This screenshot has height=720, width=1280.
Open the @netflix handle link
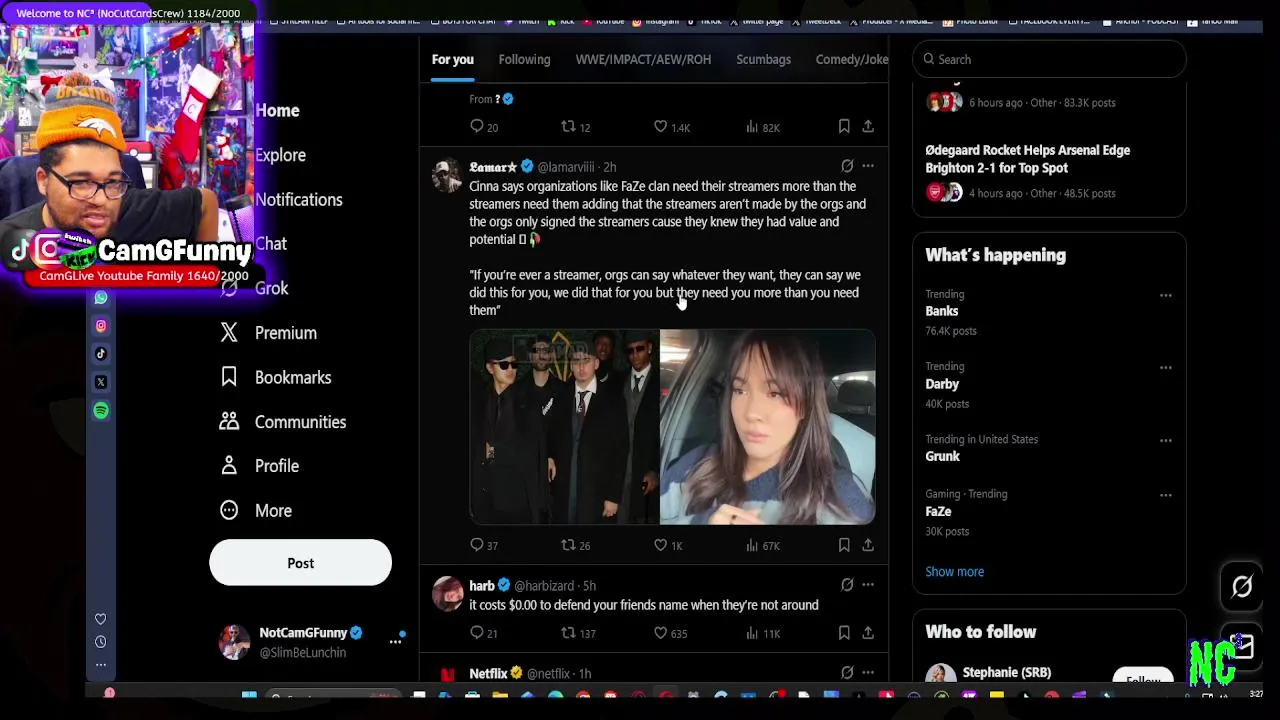pyautogui.click(x=548, y=674)
